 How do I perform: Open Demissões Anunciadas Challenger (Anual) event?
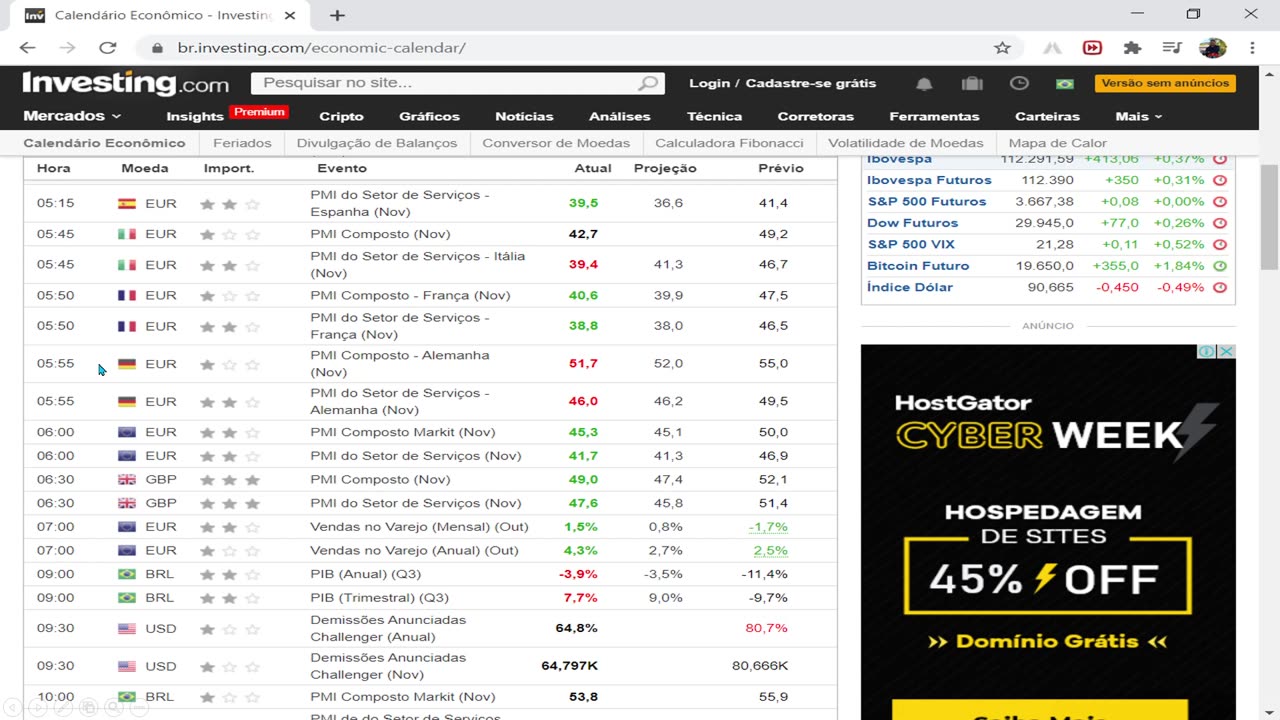click(x=388, y=629)
